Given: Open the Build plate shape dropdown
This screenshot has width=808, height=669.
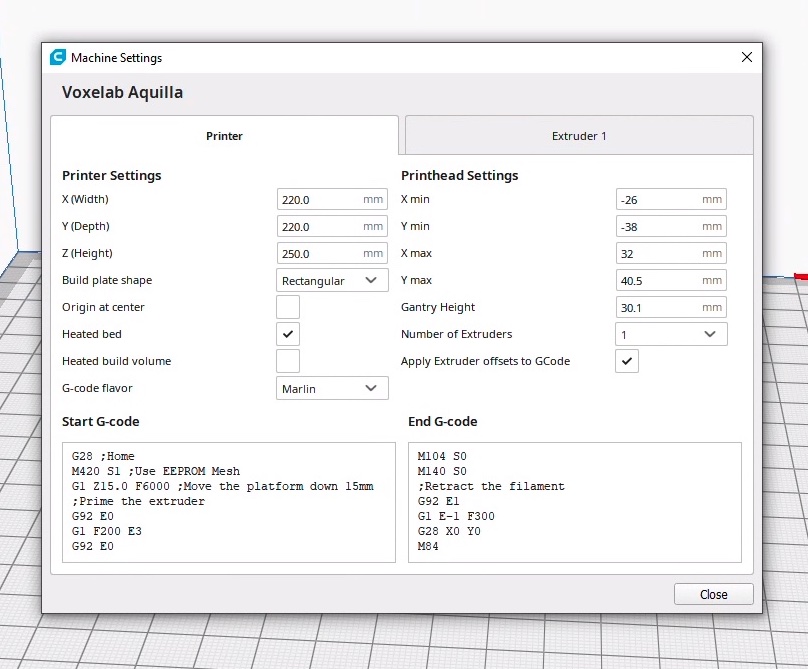Looking at the screenshot, I should 332,280.
